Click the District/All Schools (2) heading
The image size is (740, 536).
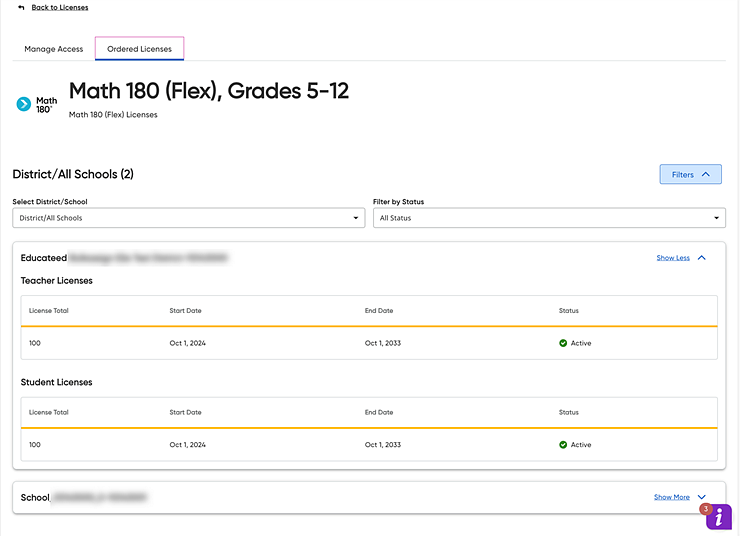tap(73, 174)
